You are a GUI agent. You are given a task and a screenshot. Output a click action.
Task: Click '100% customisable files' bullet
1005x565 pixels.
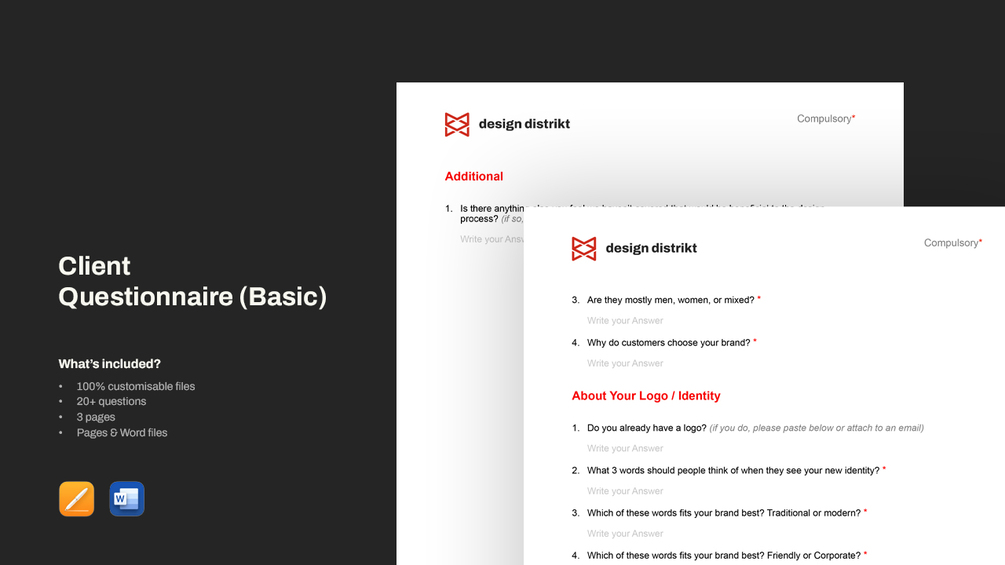pyautogui.click(x=136, y=386)
